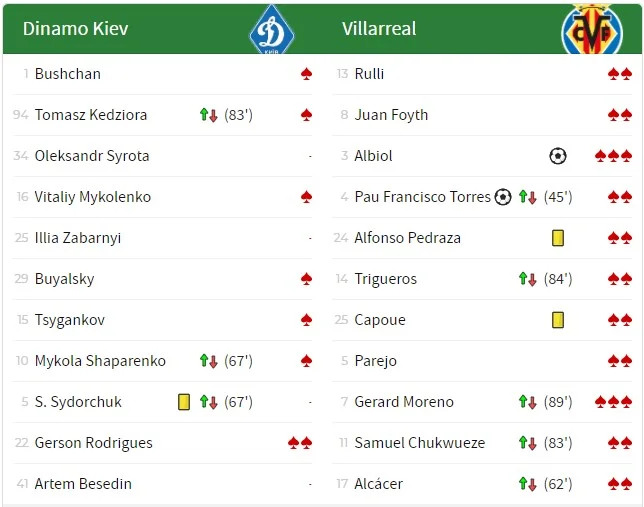Click substitution arrows for Mykola Shaparenko

pyautogui.click(x=209, y=361)
